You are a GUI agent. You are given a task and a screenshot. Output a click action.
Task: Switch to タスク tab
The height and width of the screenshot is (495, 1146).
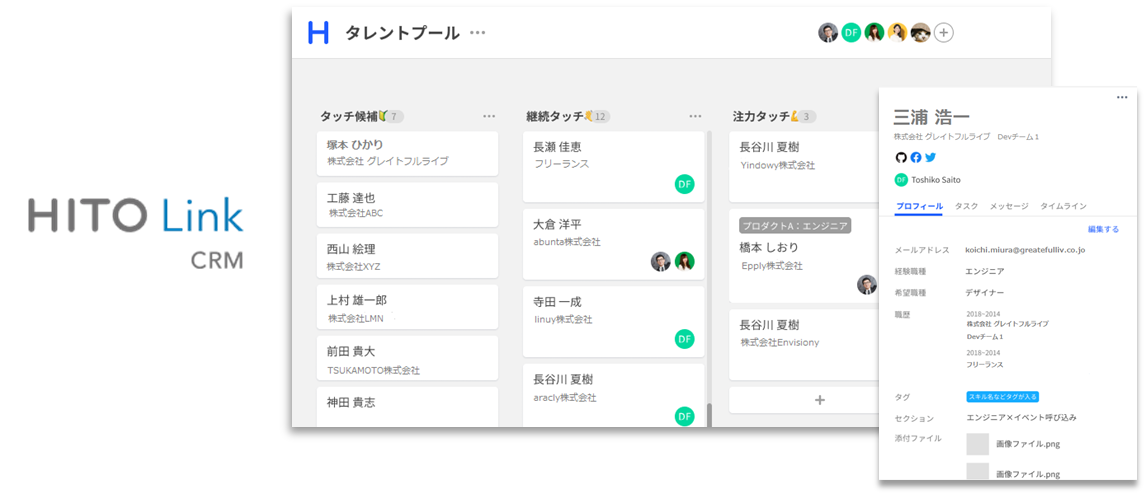966,207
